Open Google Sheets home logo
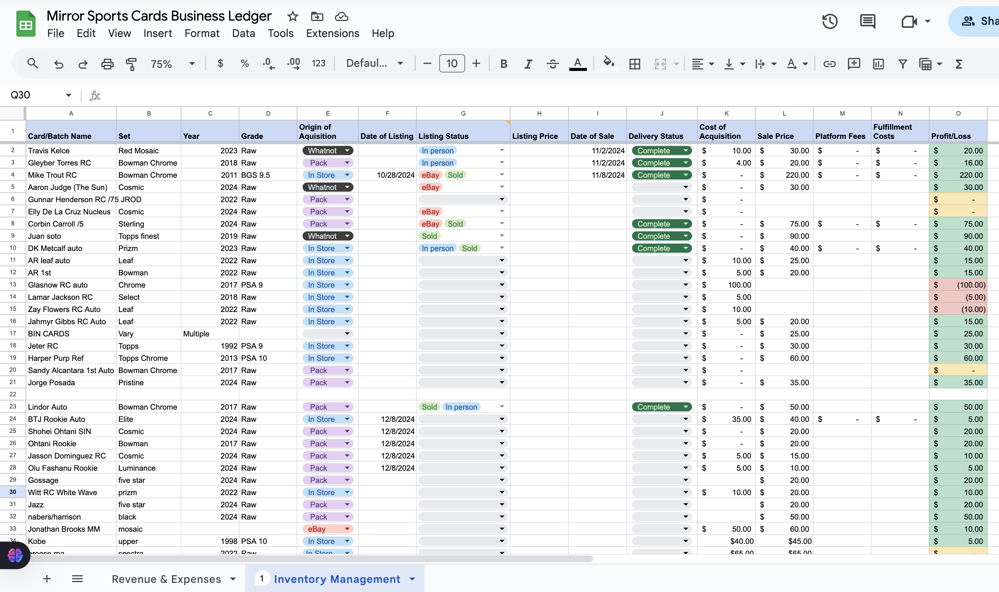This screenshot has width=999, height=592. pos(25,24)
